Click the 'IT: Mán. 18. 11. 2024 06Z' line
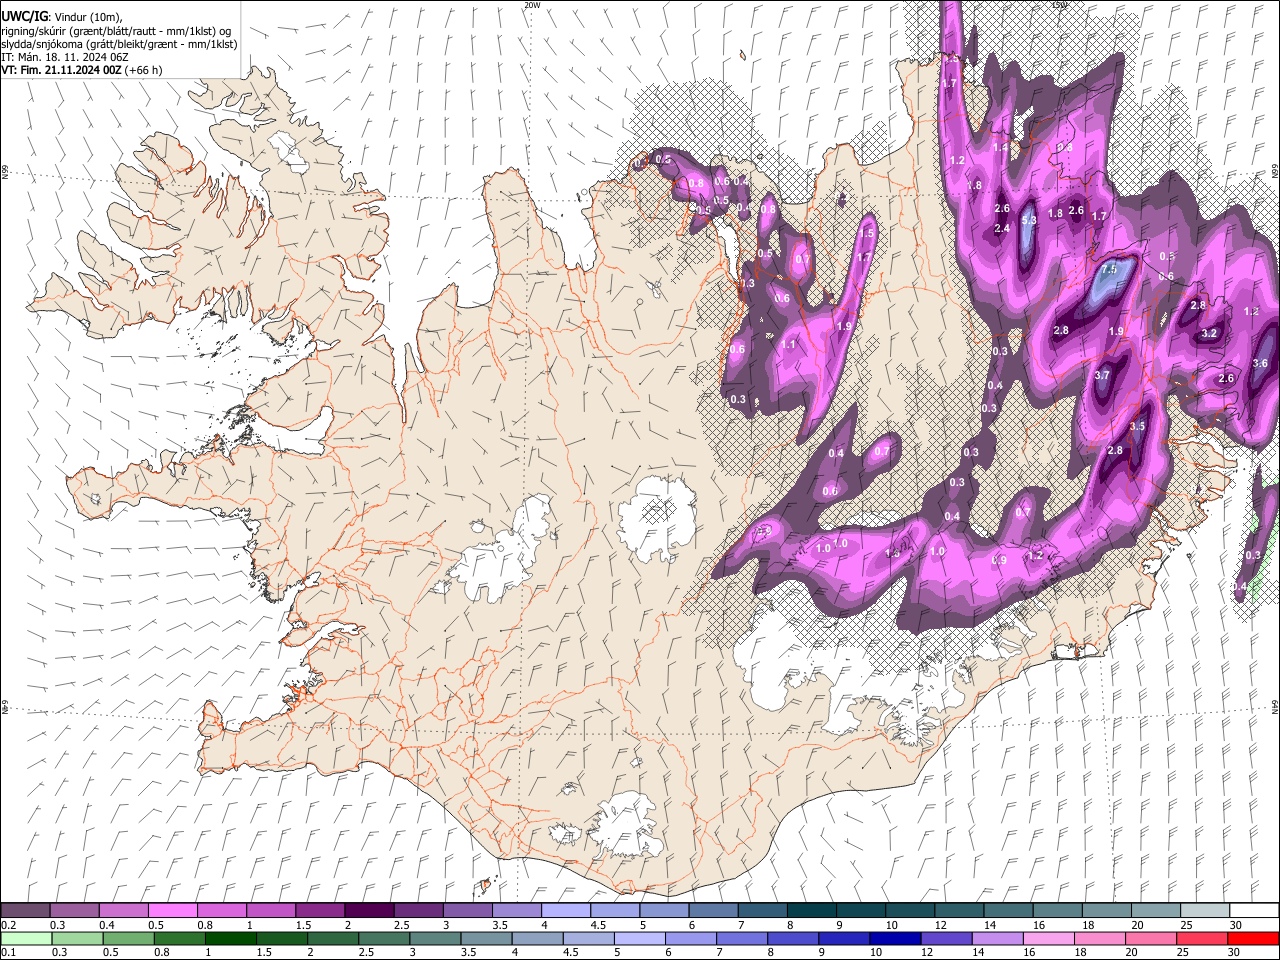1280x960 pixels. coord(64,57)
